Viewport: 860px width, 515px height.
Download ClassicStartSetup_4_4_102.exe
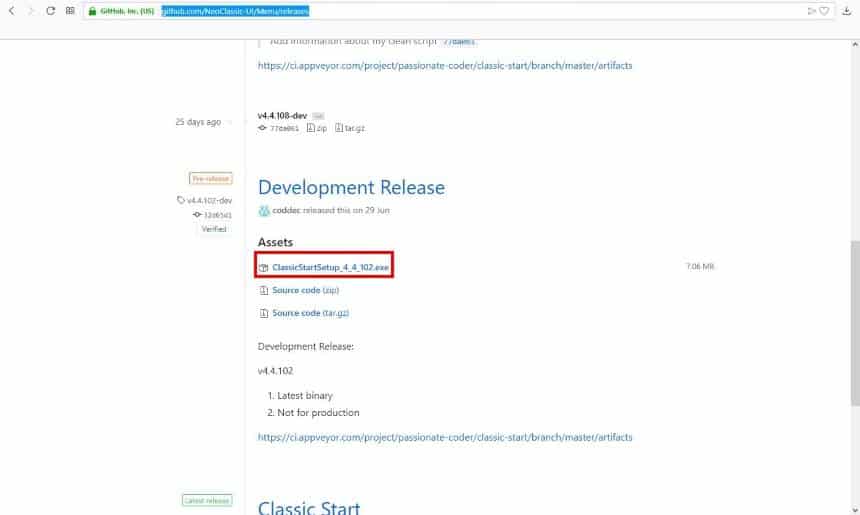tap(330, 268)
